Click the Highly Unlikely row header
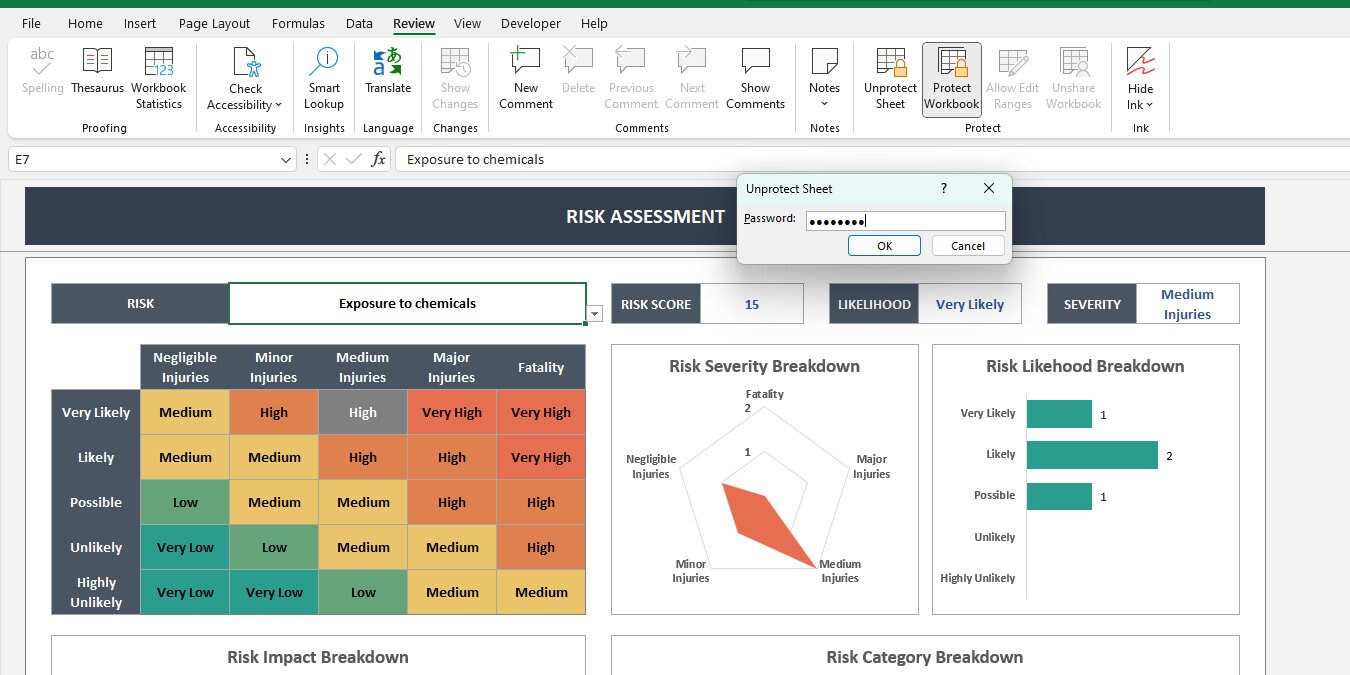Screen dimensions: 1350x675 96,592
